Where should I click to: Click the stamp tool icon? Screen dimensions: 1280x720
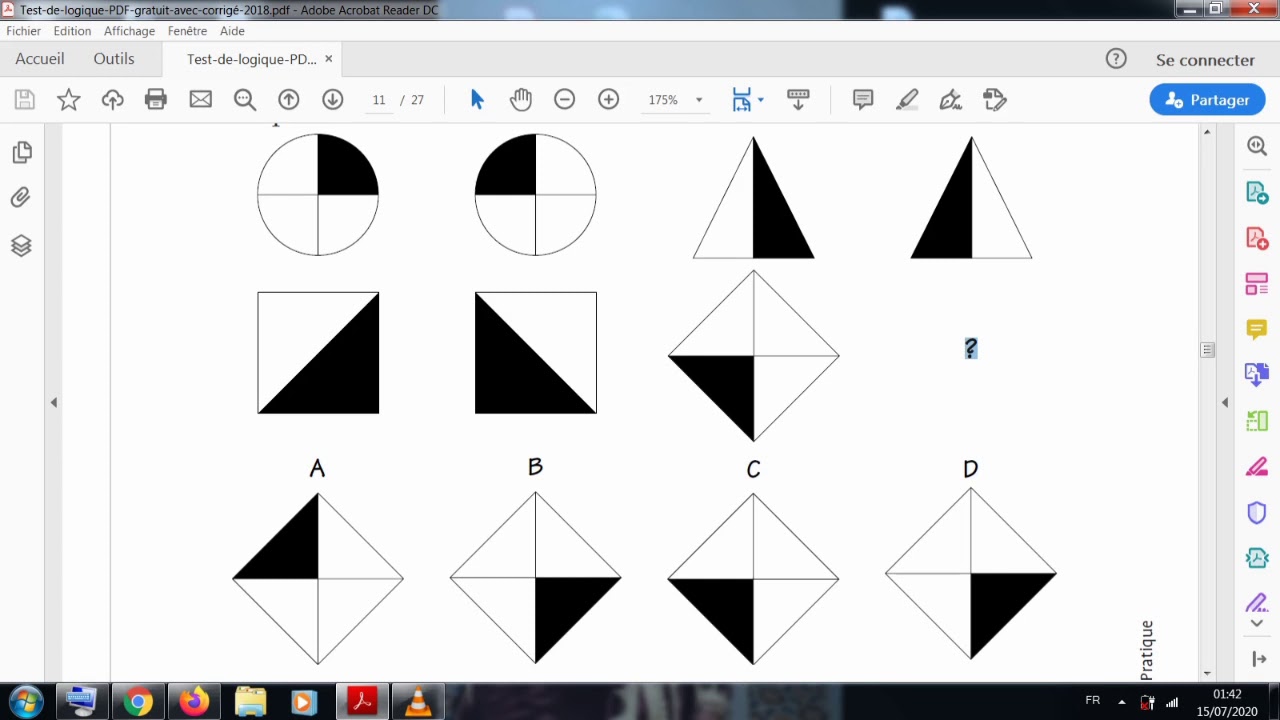point(994,100)
